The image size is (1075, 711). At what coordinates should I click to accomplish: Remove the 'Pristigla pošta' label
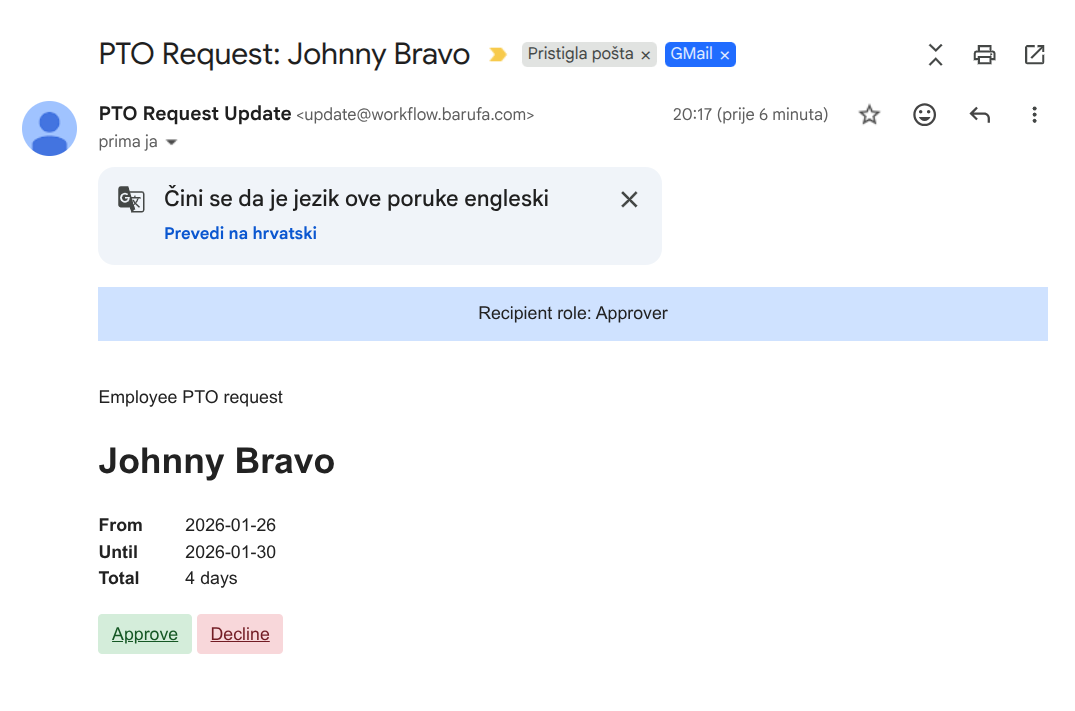[646, 55]
